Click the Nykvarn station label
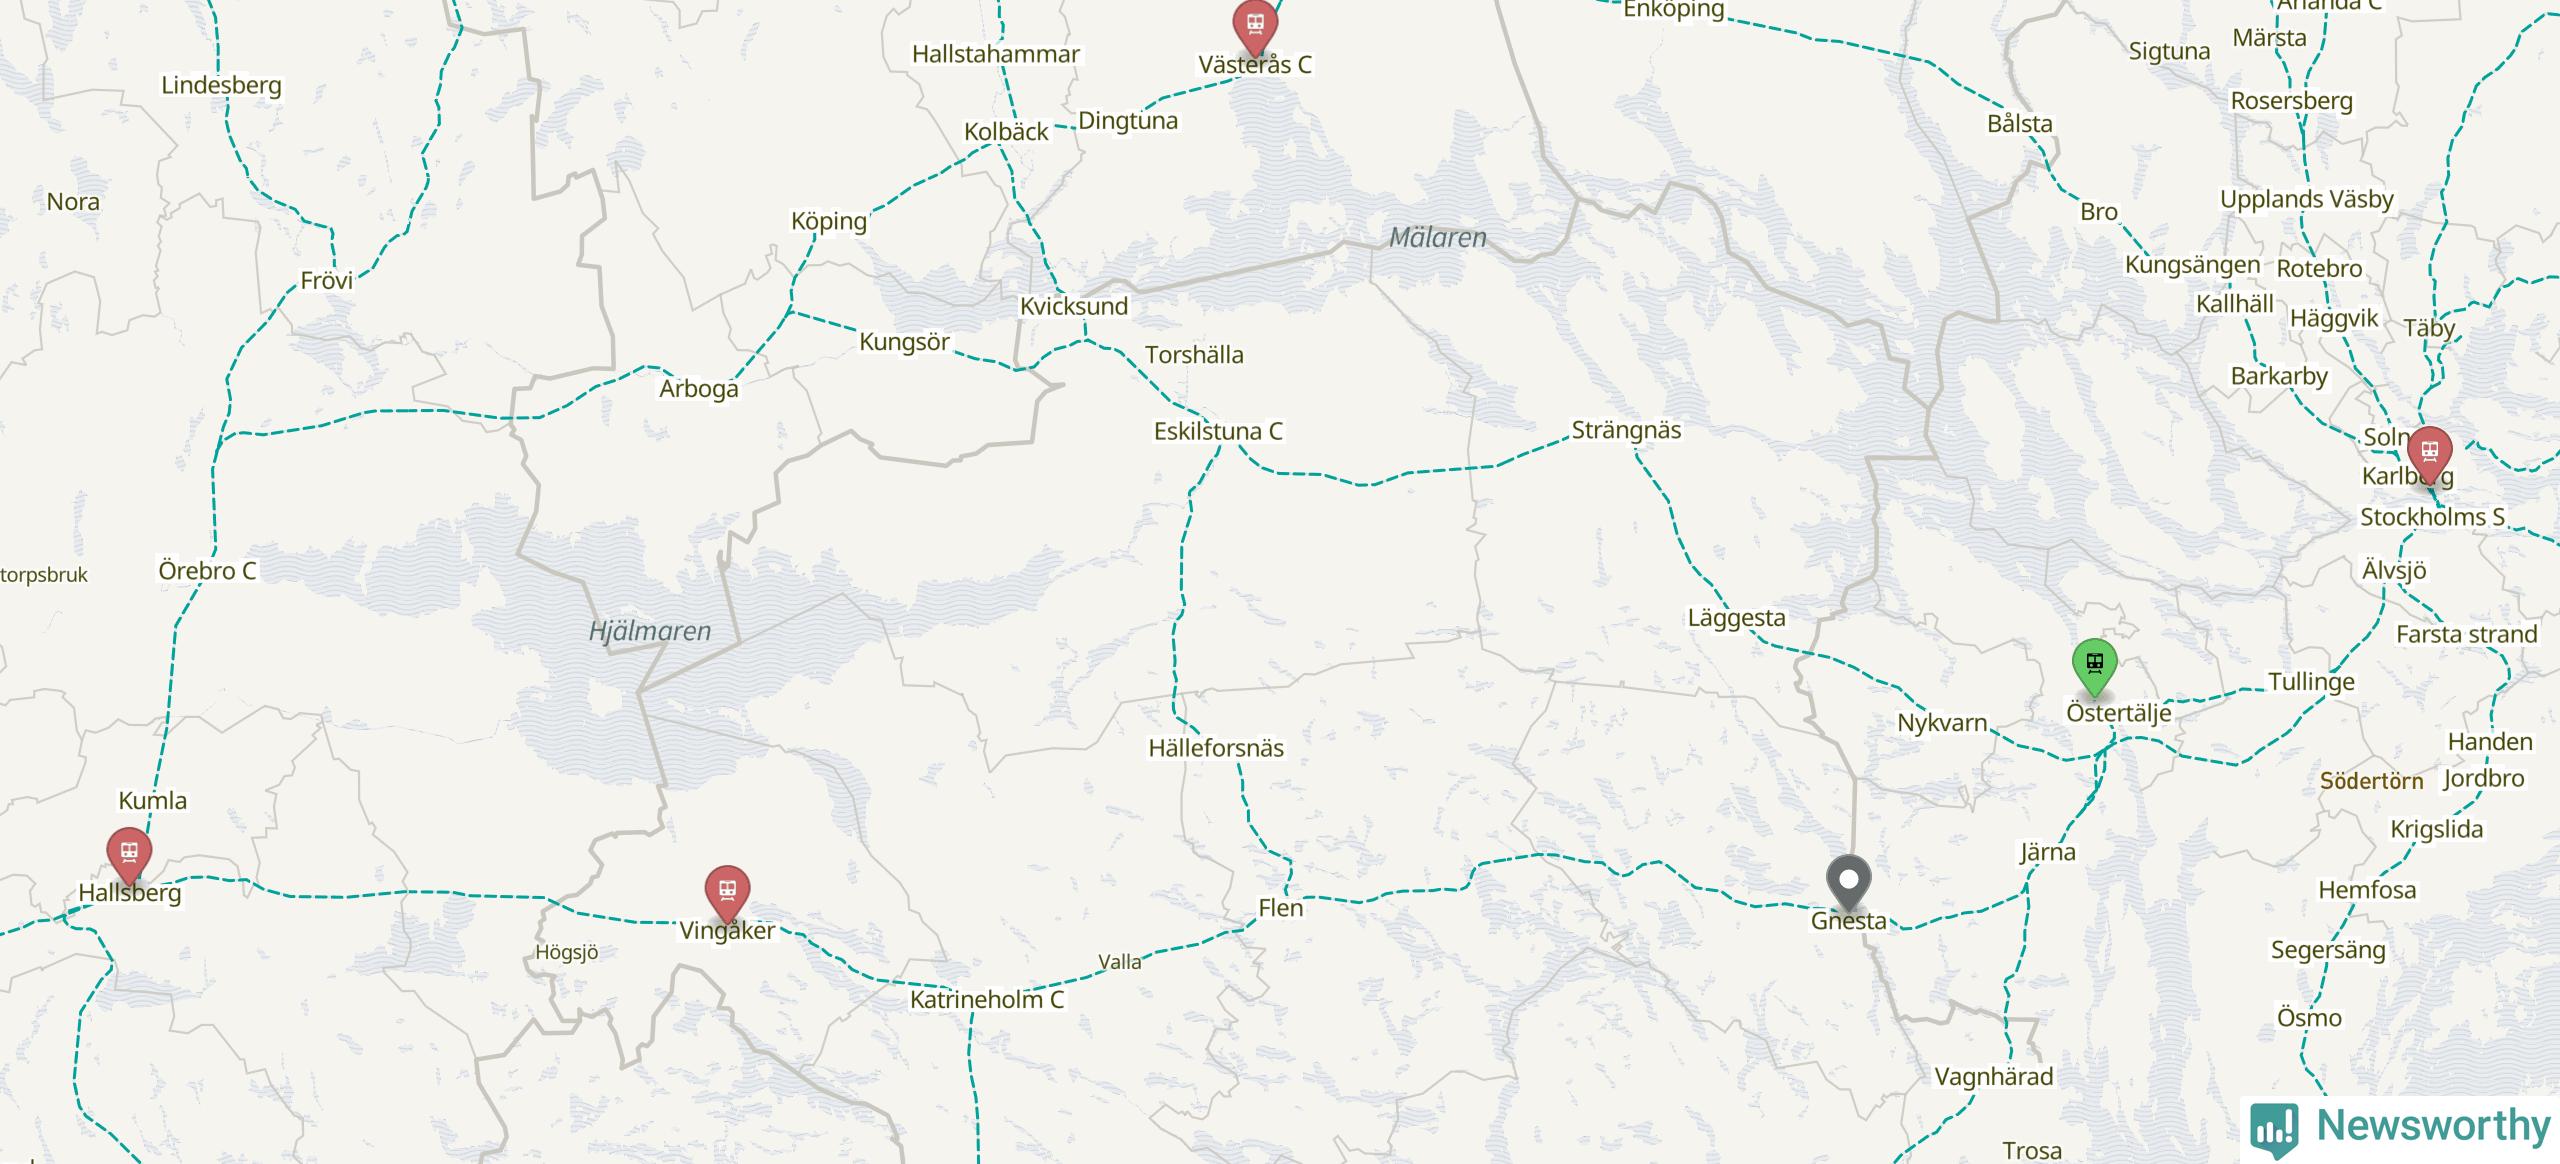 coord(1942,723)
